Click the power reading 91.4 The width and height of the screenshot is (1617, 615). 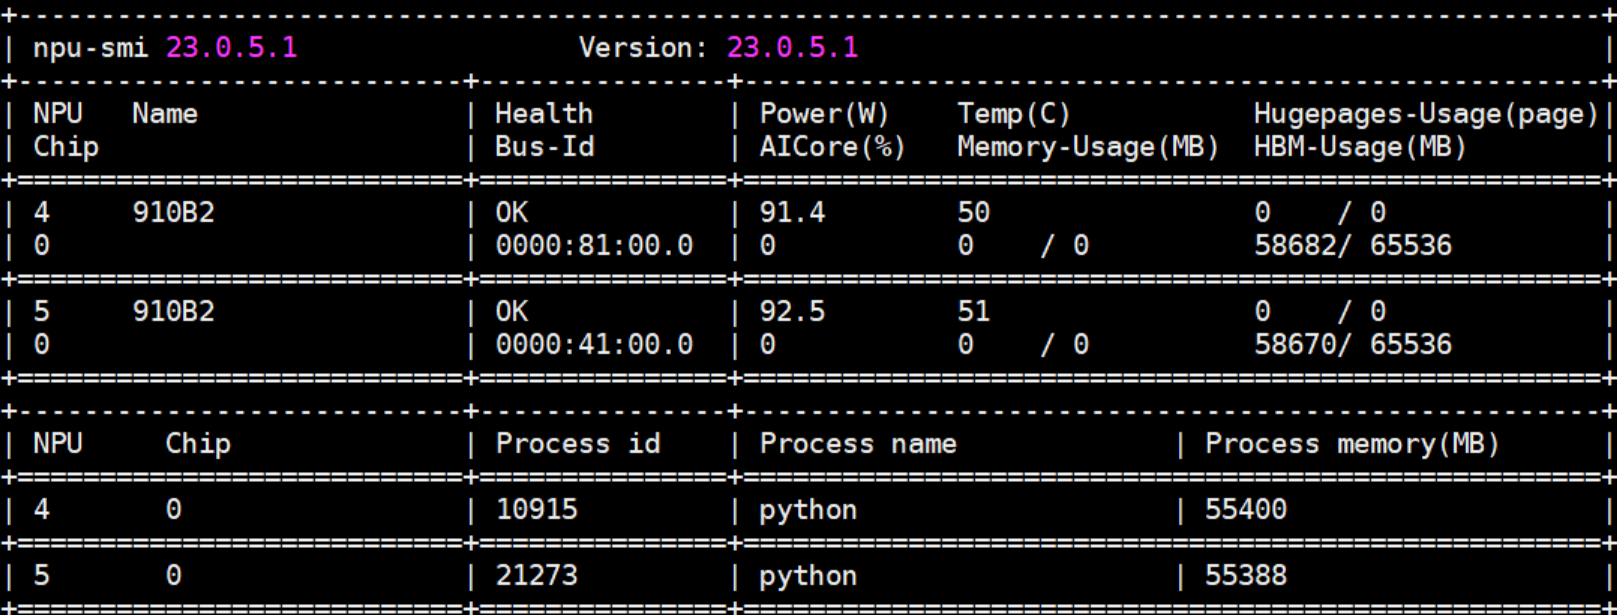coord(792,212)
